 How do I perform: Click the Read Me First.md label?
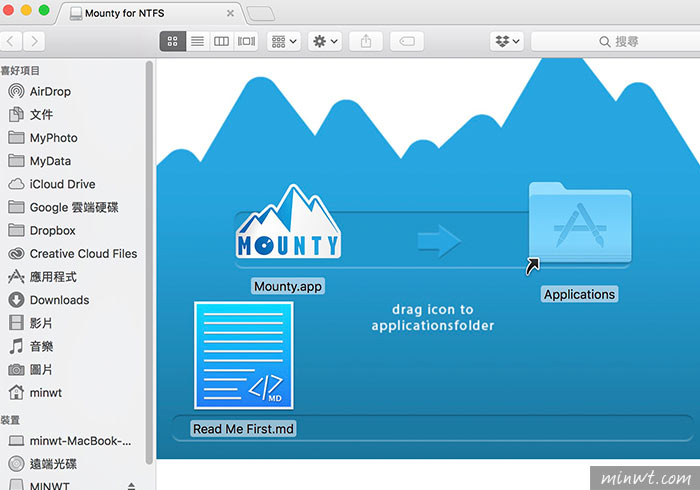click(243, 429)
